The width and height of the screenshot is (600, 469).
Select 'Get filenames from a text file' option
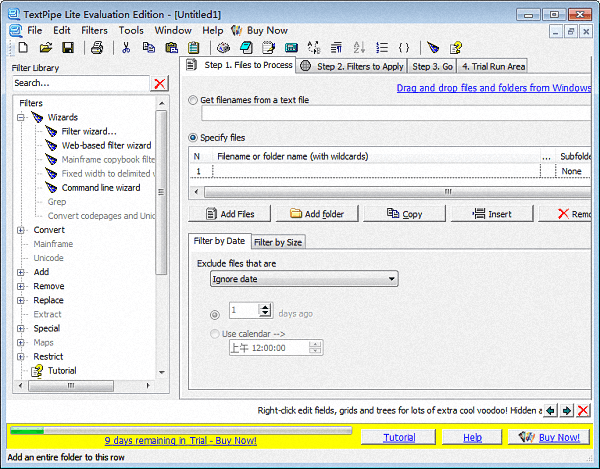coord(193,100)
